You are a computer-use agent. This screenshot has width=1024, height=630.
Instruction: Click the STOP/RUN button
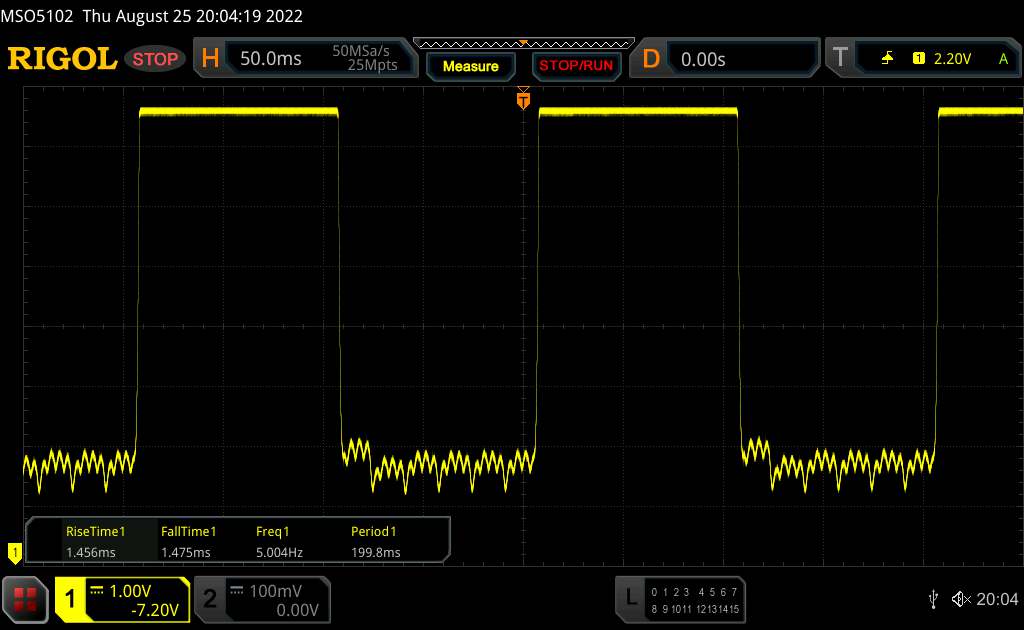click(x=576, y=67)
